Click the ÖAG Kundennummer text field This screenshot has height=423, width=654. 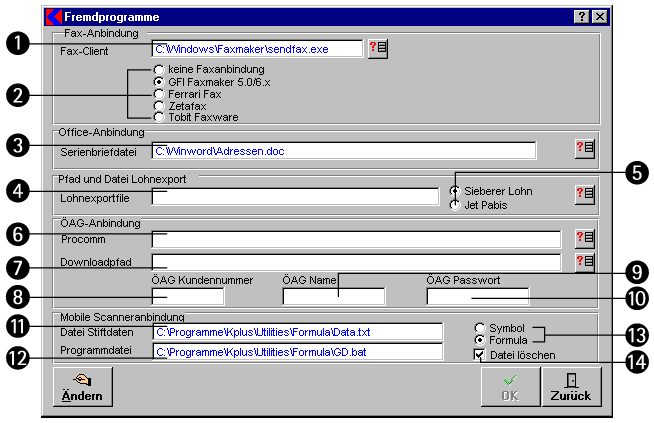coord(188,296)
